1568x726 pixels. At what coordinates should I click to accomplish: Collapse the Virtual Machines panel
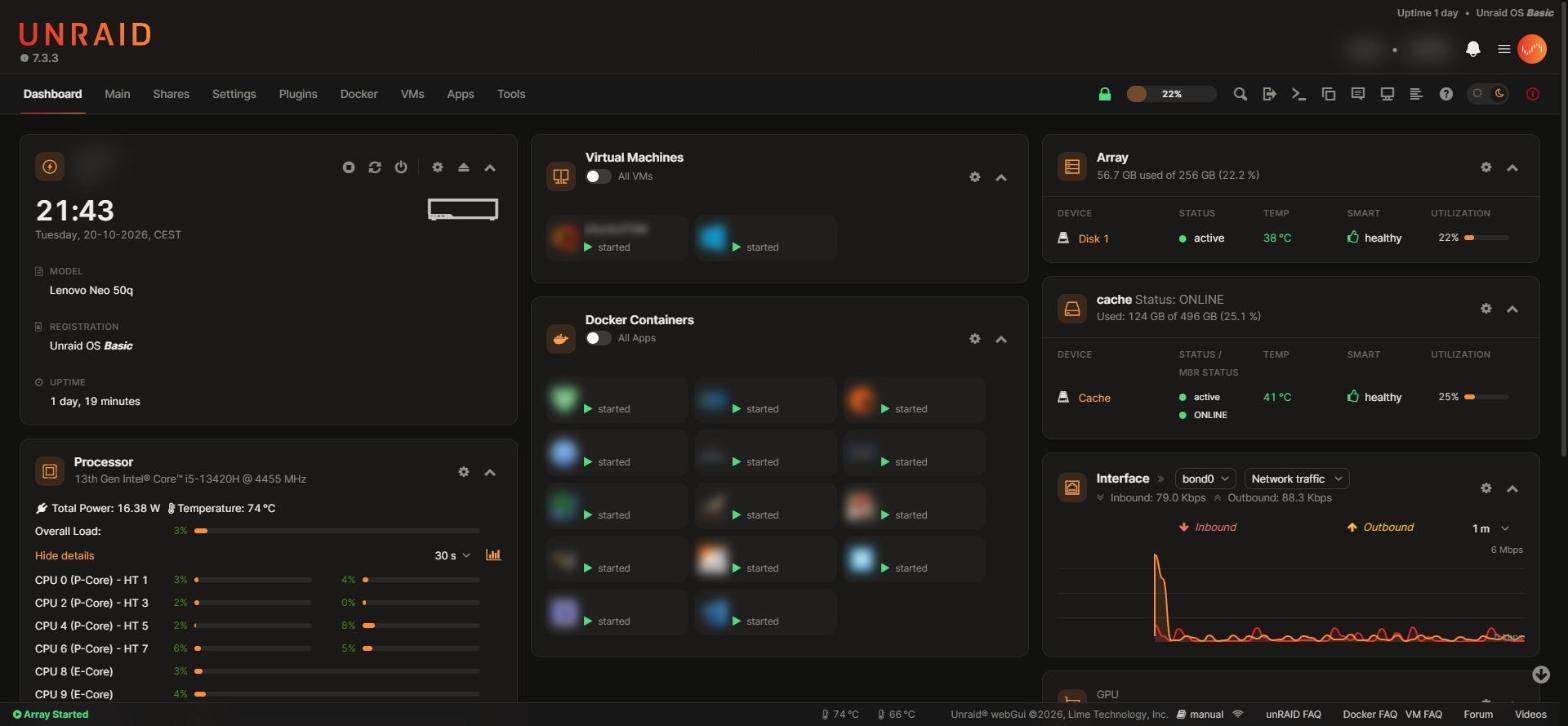[x=1001, y=177]
